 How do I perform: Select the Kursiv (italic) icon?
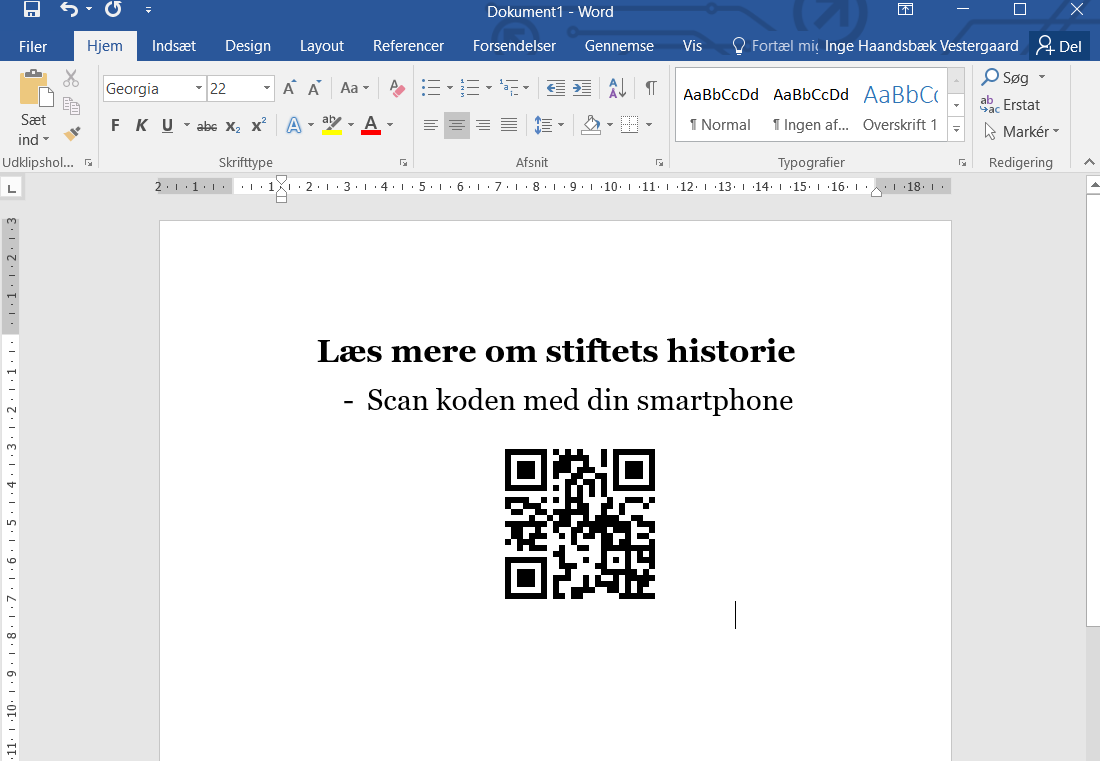pyautogui.click(x=142, y=125)
